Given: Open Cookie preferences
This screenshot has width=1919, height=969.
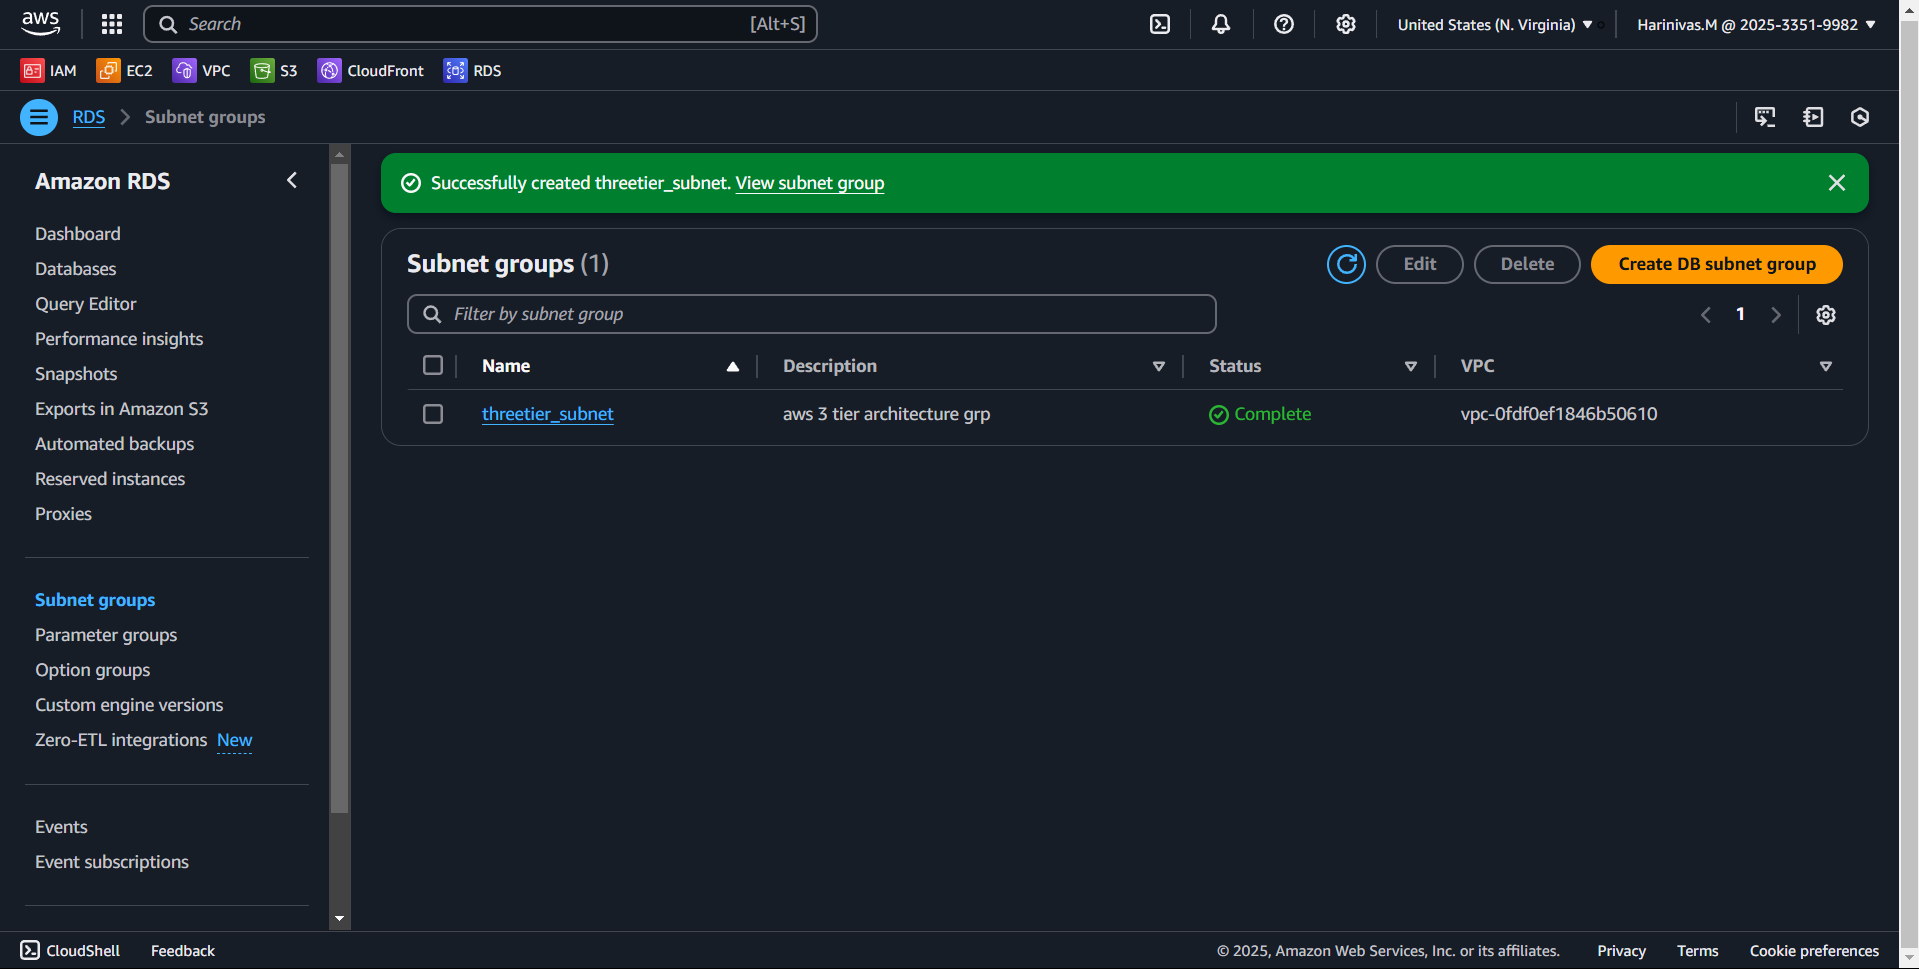Looking at the screenshot, I should tap(1814, 951).
